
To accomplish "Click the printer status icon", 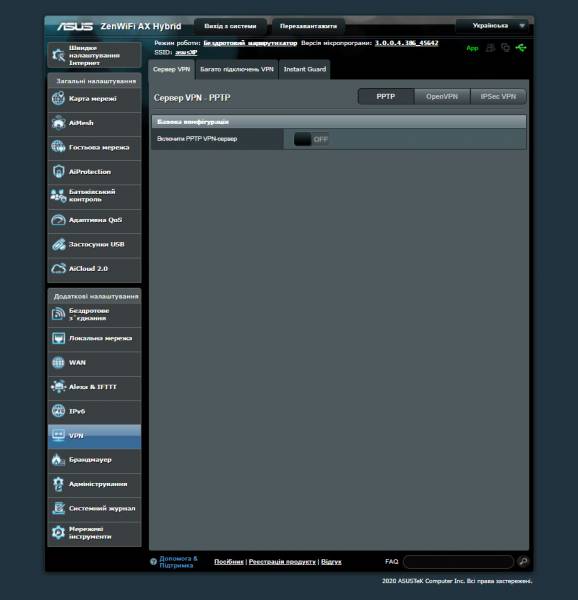I will (x=490, y=48).
